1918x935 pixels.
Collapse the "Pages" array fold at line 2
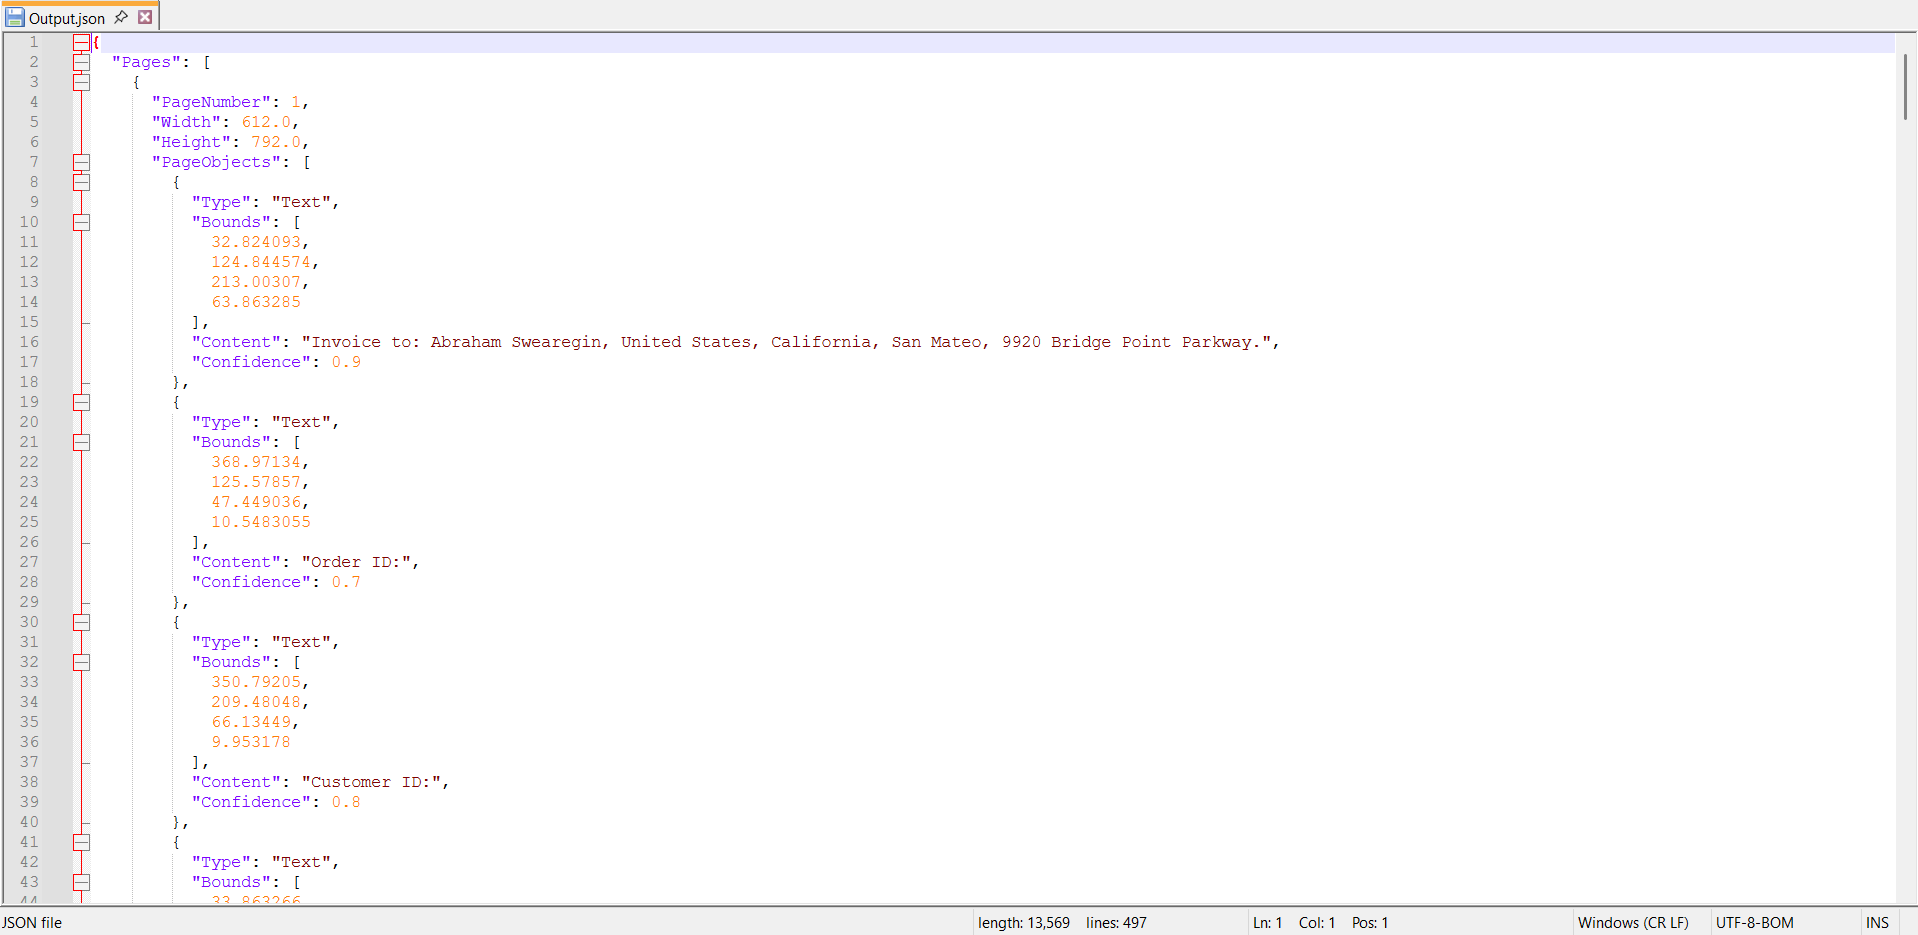coord(81,62)
